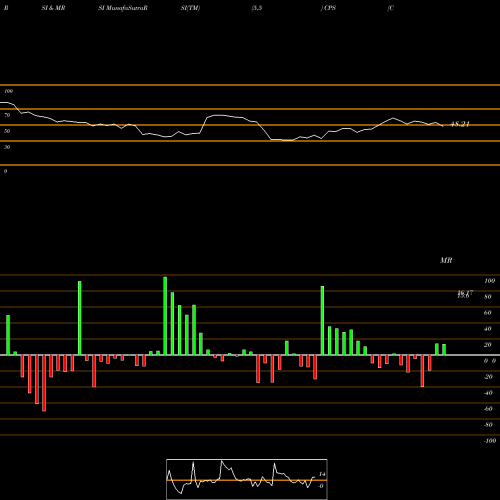Click the MR axis label -100
Image resolution: width=500 pixels, height=500 pixels.
pyautogui.click(x=490, y=441)
